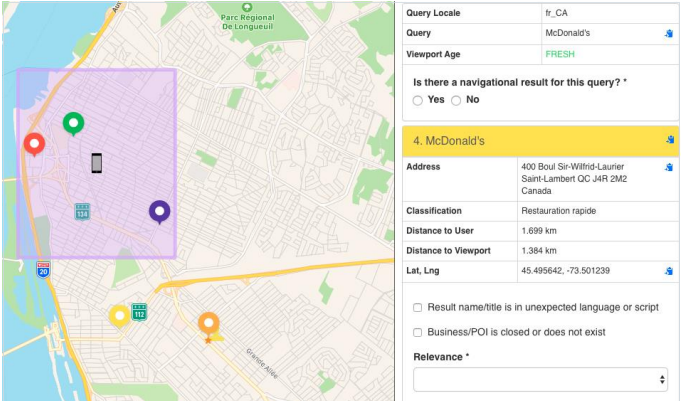Check result name in unexpected language

(418, 307)
